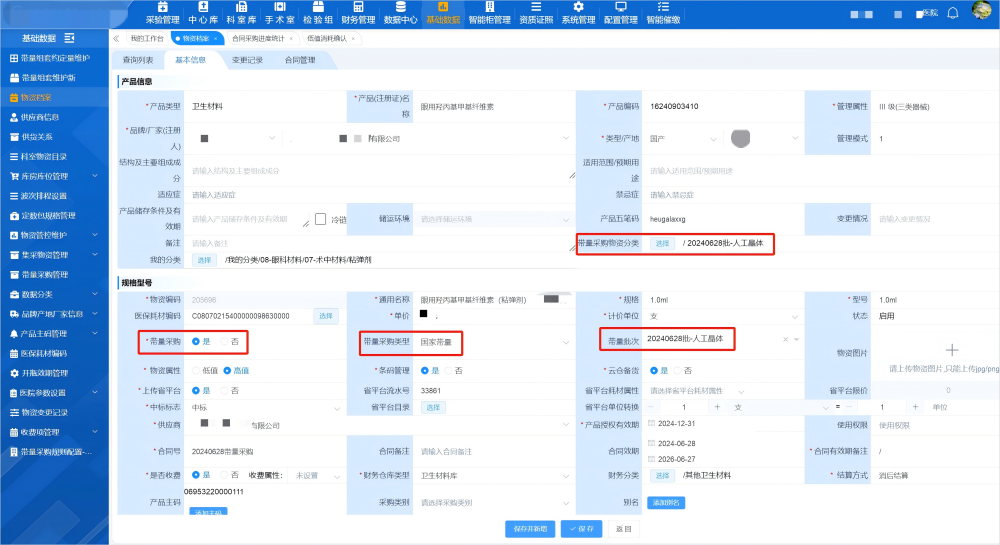Select 否 for 是否收费
1000x545 pixels.
click(x=224, y=475)
